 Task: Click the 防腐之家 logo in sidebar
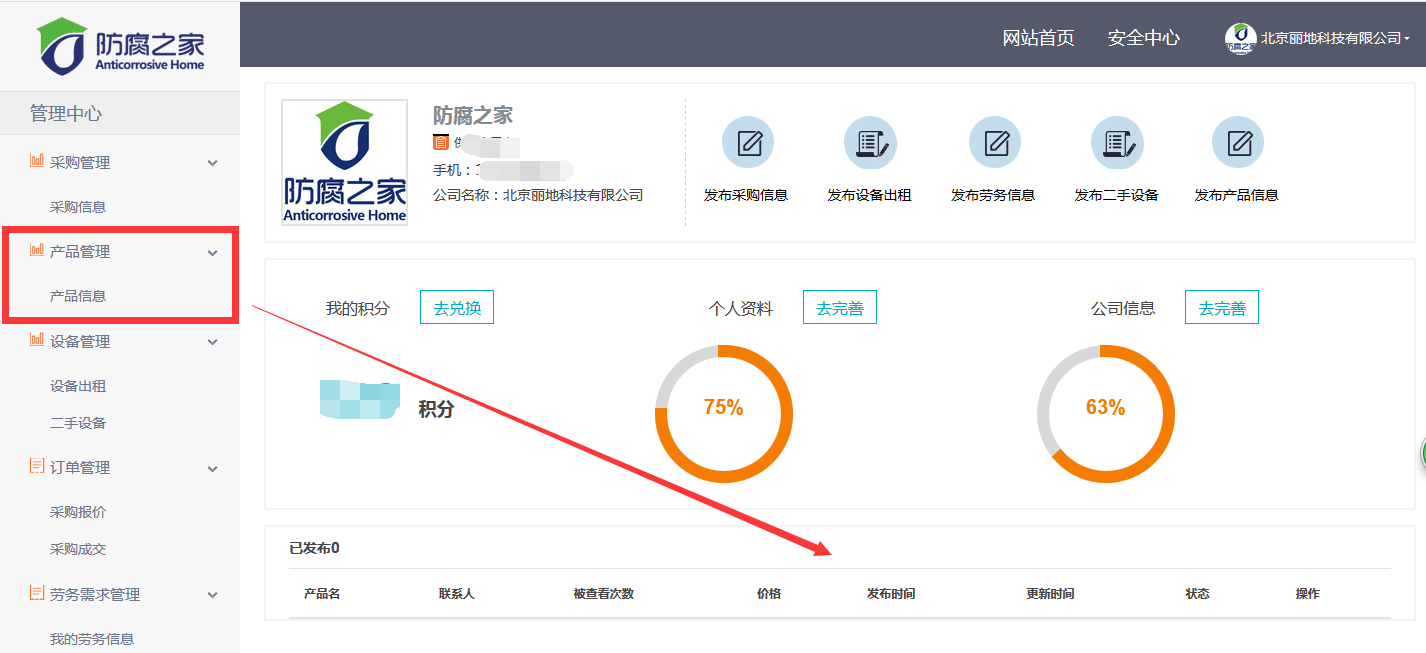coord(120,46)
